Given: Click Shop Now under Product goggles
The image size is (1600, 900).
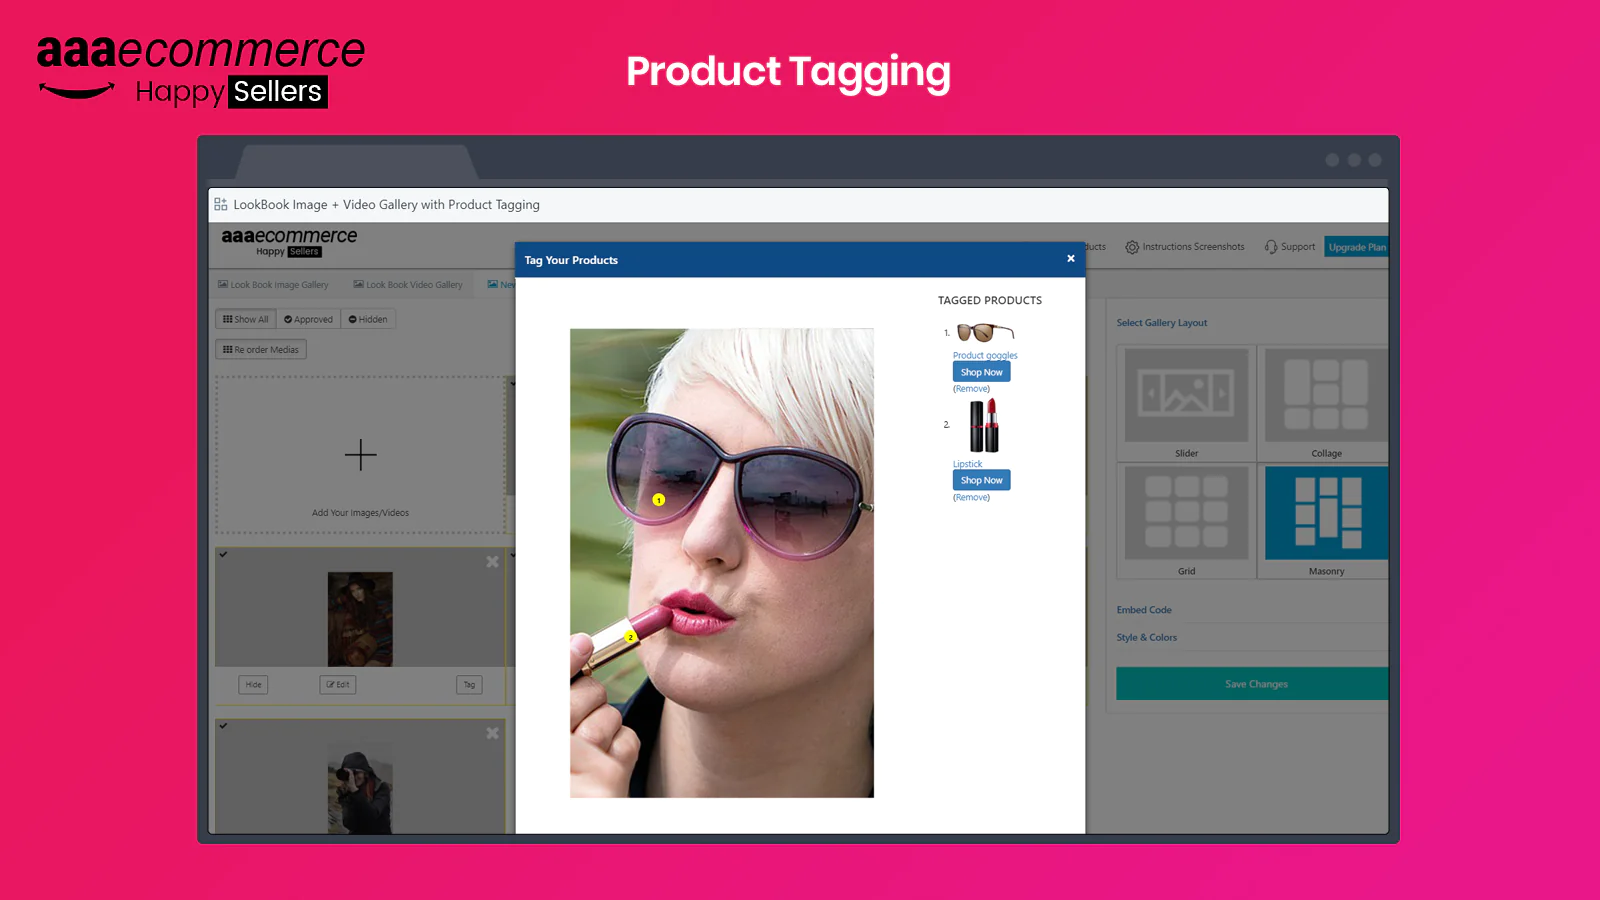Looking at the screenshot, I should (981, 372).
